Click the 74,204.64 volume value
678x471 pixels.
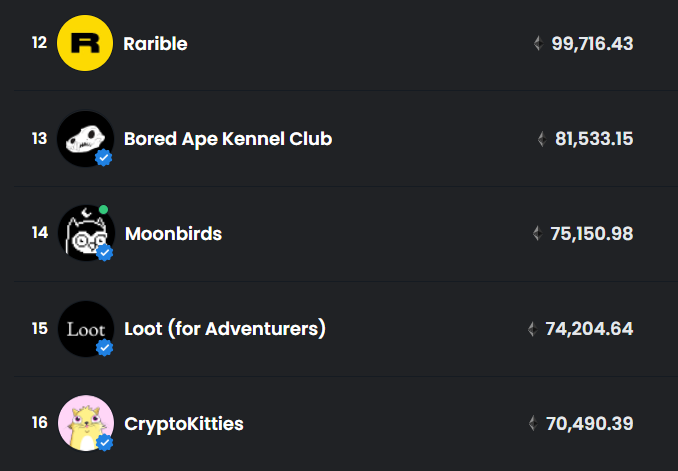tap(589, 329)
